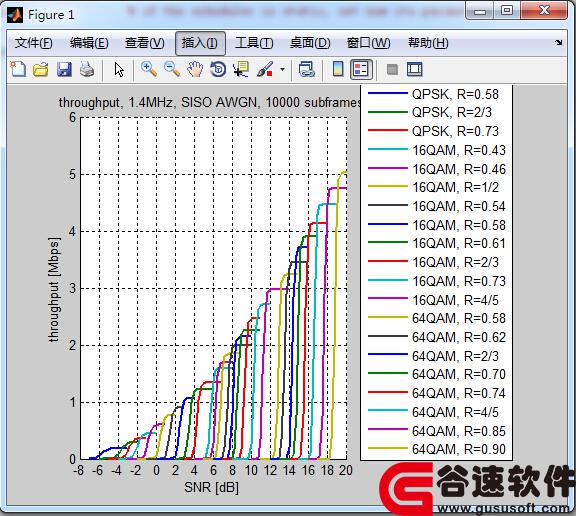Select legend entry 16QAM, R=2/3
Screen dimensions: 576x516
[x=433, y=262]
